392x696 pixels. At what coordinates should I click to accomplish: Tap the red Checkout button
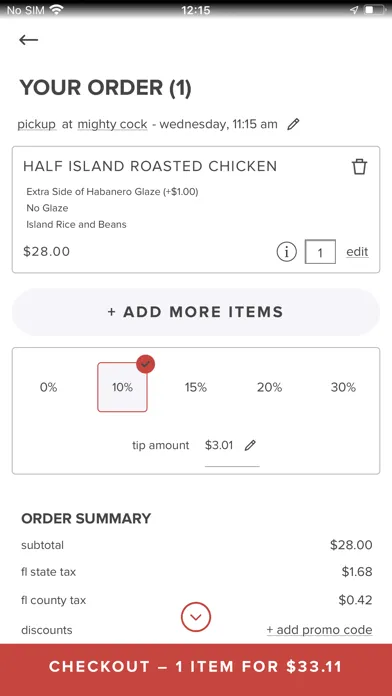[196, 667]
